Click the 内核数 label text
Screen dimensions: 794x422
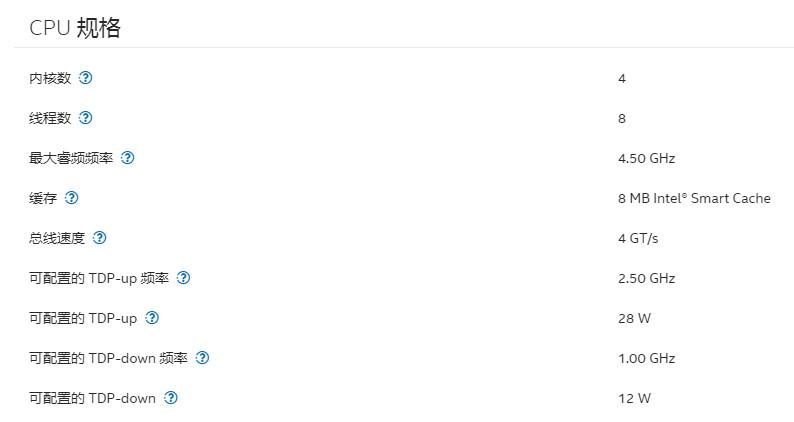[x=50, y=78]
